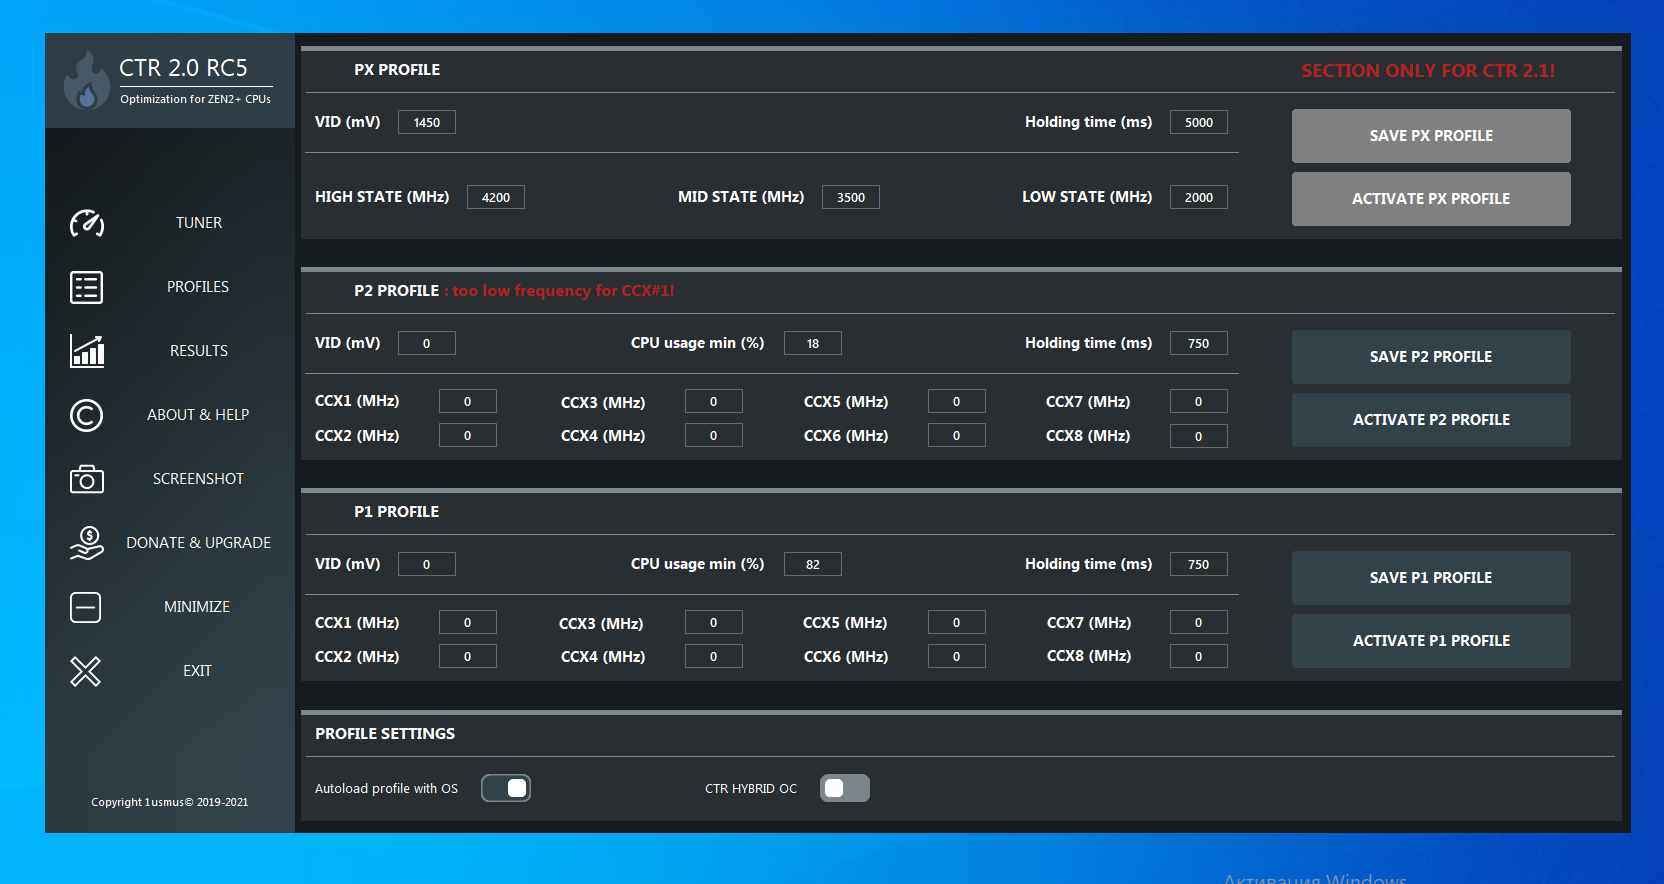Image resolution: width=1664 pixels, height=884 pixels.
Task: Click SAVE P1 PROFILE button
Action: pyautogui.click(x=1431, y=578)
